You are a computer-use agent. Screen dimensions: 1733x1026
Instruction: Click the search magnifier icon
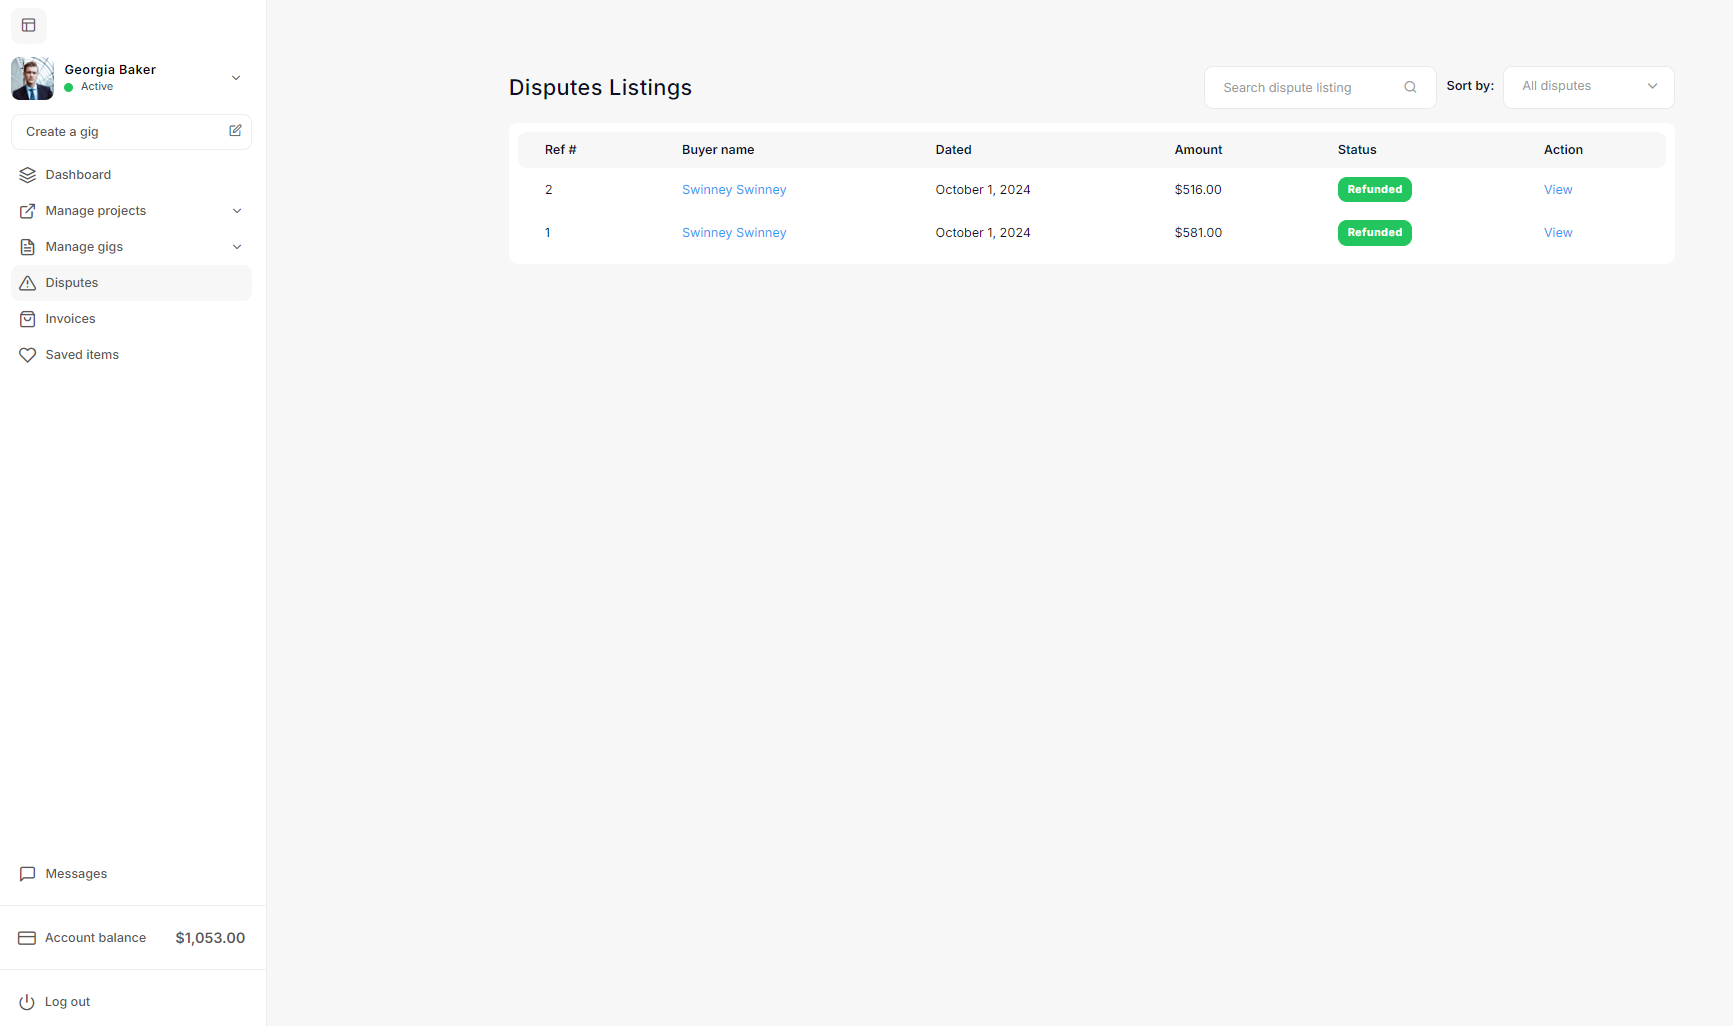coord(1410,87)
